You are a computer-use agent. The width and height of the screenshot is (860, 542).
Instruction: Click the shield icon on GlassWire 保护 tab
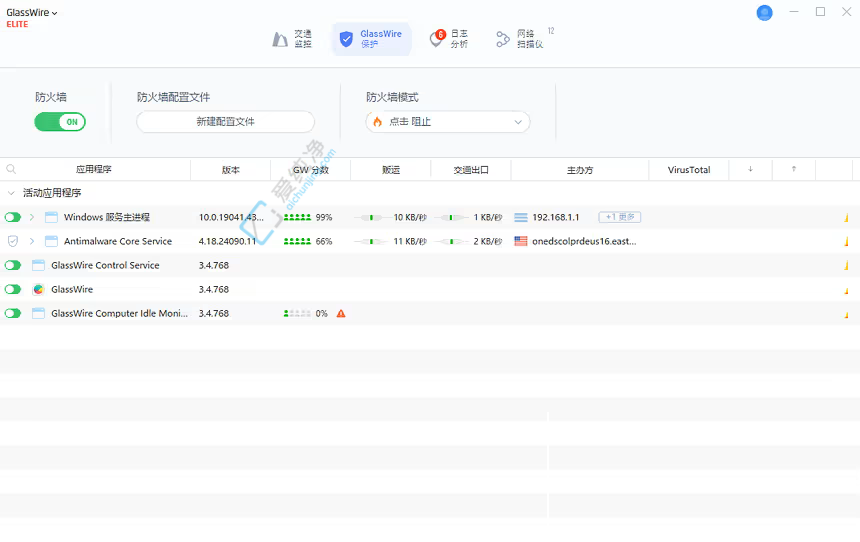click(346, 39)
